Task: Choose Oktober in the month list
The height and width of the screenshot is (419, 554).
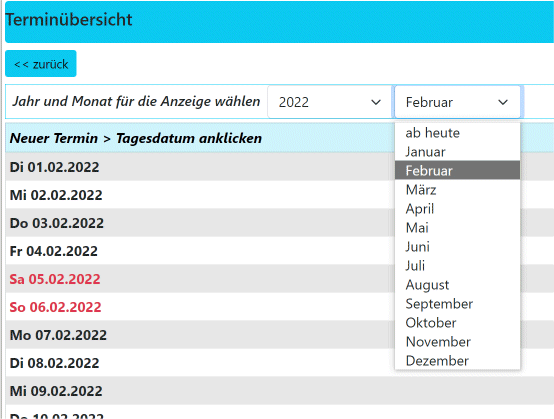Action: coord(458,323)
